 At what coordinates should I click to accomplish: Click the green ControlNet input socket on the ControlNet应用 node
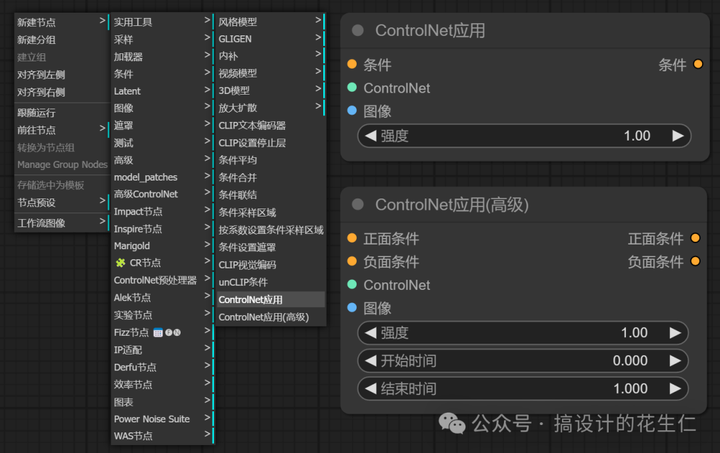click(352, 87)
